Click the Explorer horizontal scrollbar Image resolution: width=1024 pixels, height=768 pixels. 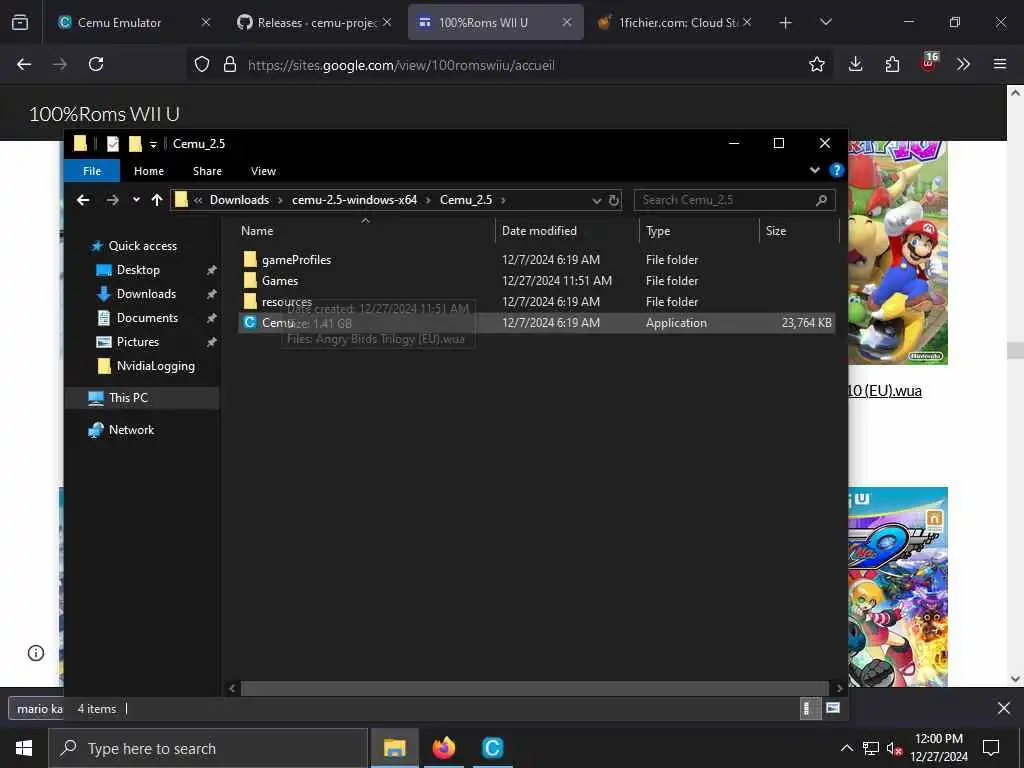pos(535,688)
